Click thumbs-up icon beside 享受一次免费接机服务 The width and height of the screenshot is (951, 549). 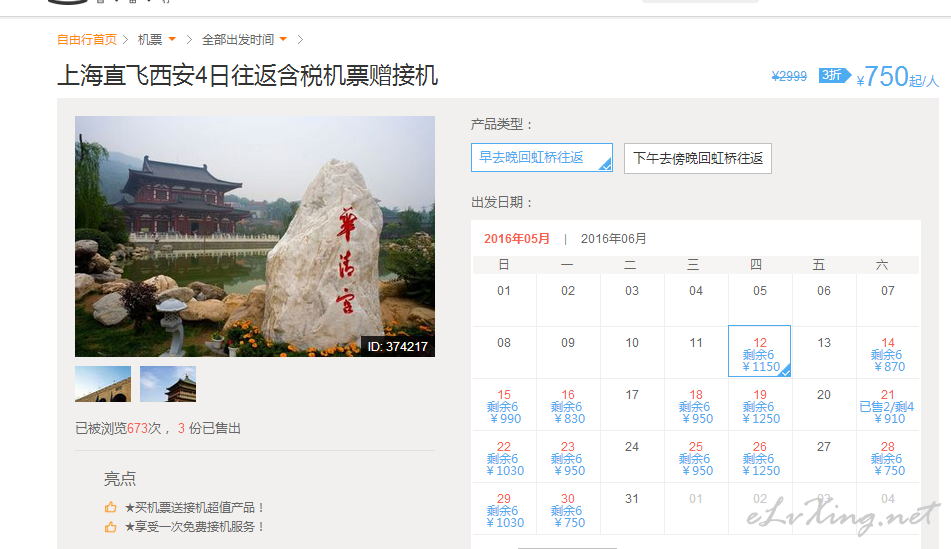110,527
